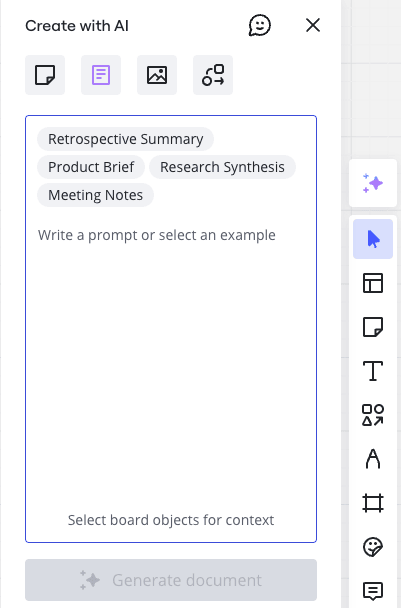This screenshot has width=401, height=608.
Task: Pick the Sticky note tool in toolbar
Action: (x=373, y=327)
